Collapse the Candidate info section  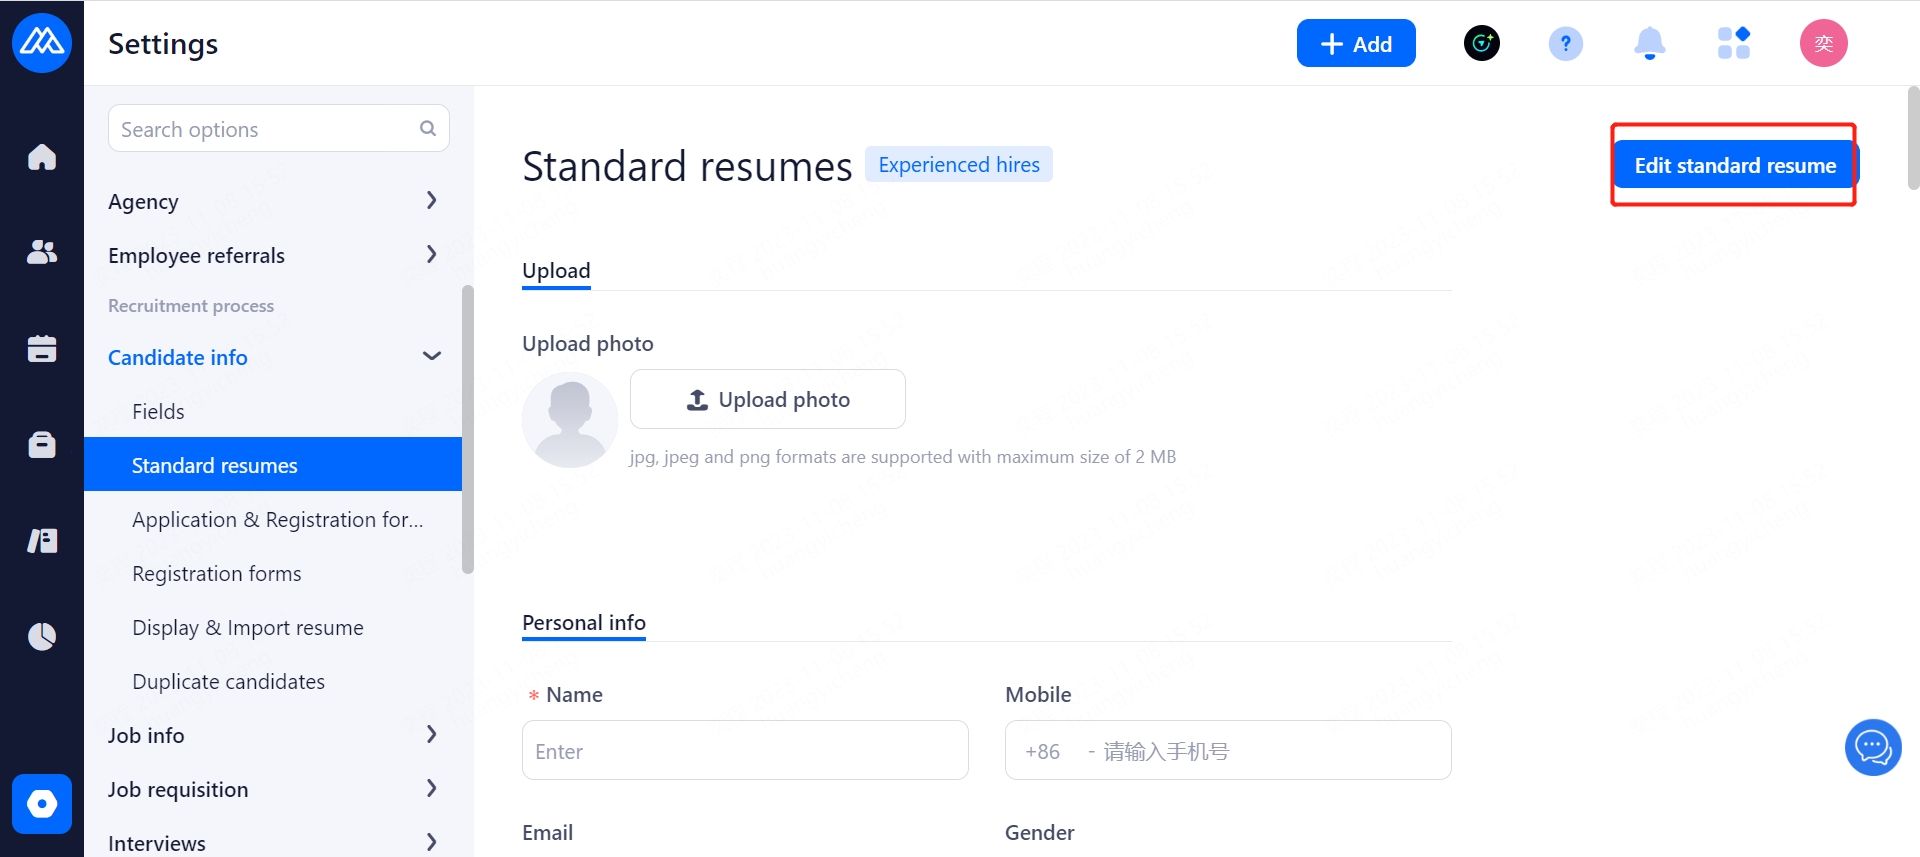click(x=431, y=357)
